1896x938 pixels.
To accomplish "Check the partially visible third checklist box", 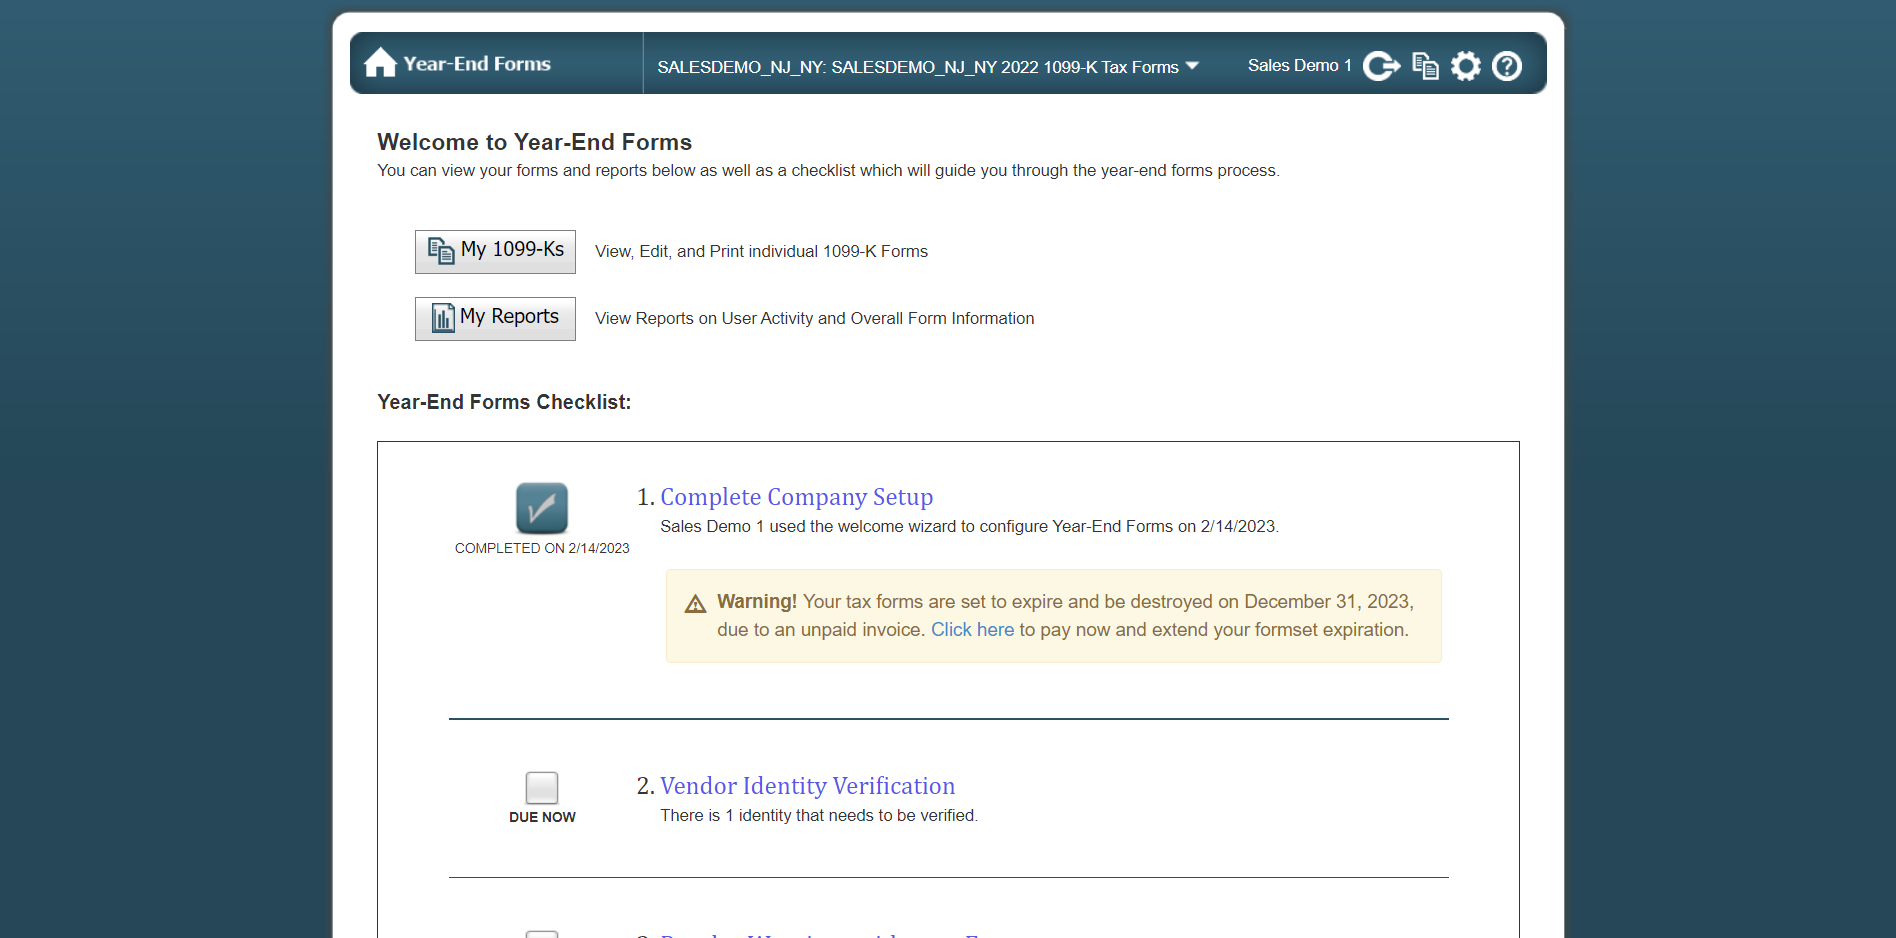I will [x=542, y=934].
